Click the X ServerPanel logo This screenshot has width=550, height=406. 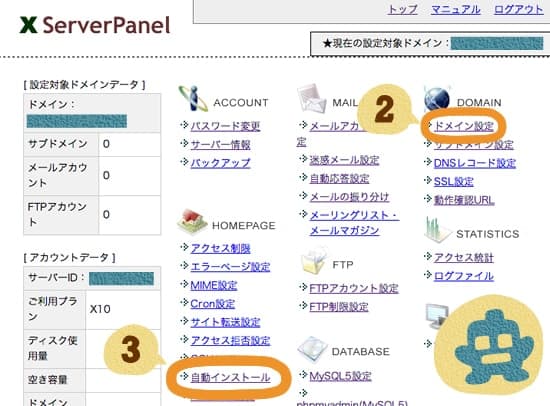(95, 25)
